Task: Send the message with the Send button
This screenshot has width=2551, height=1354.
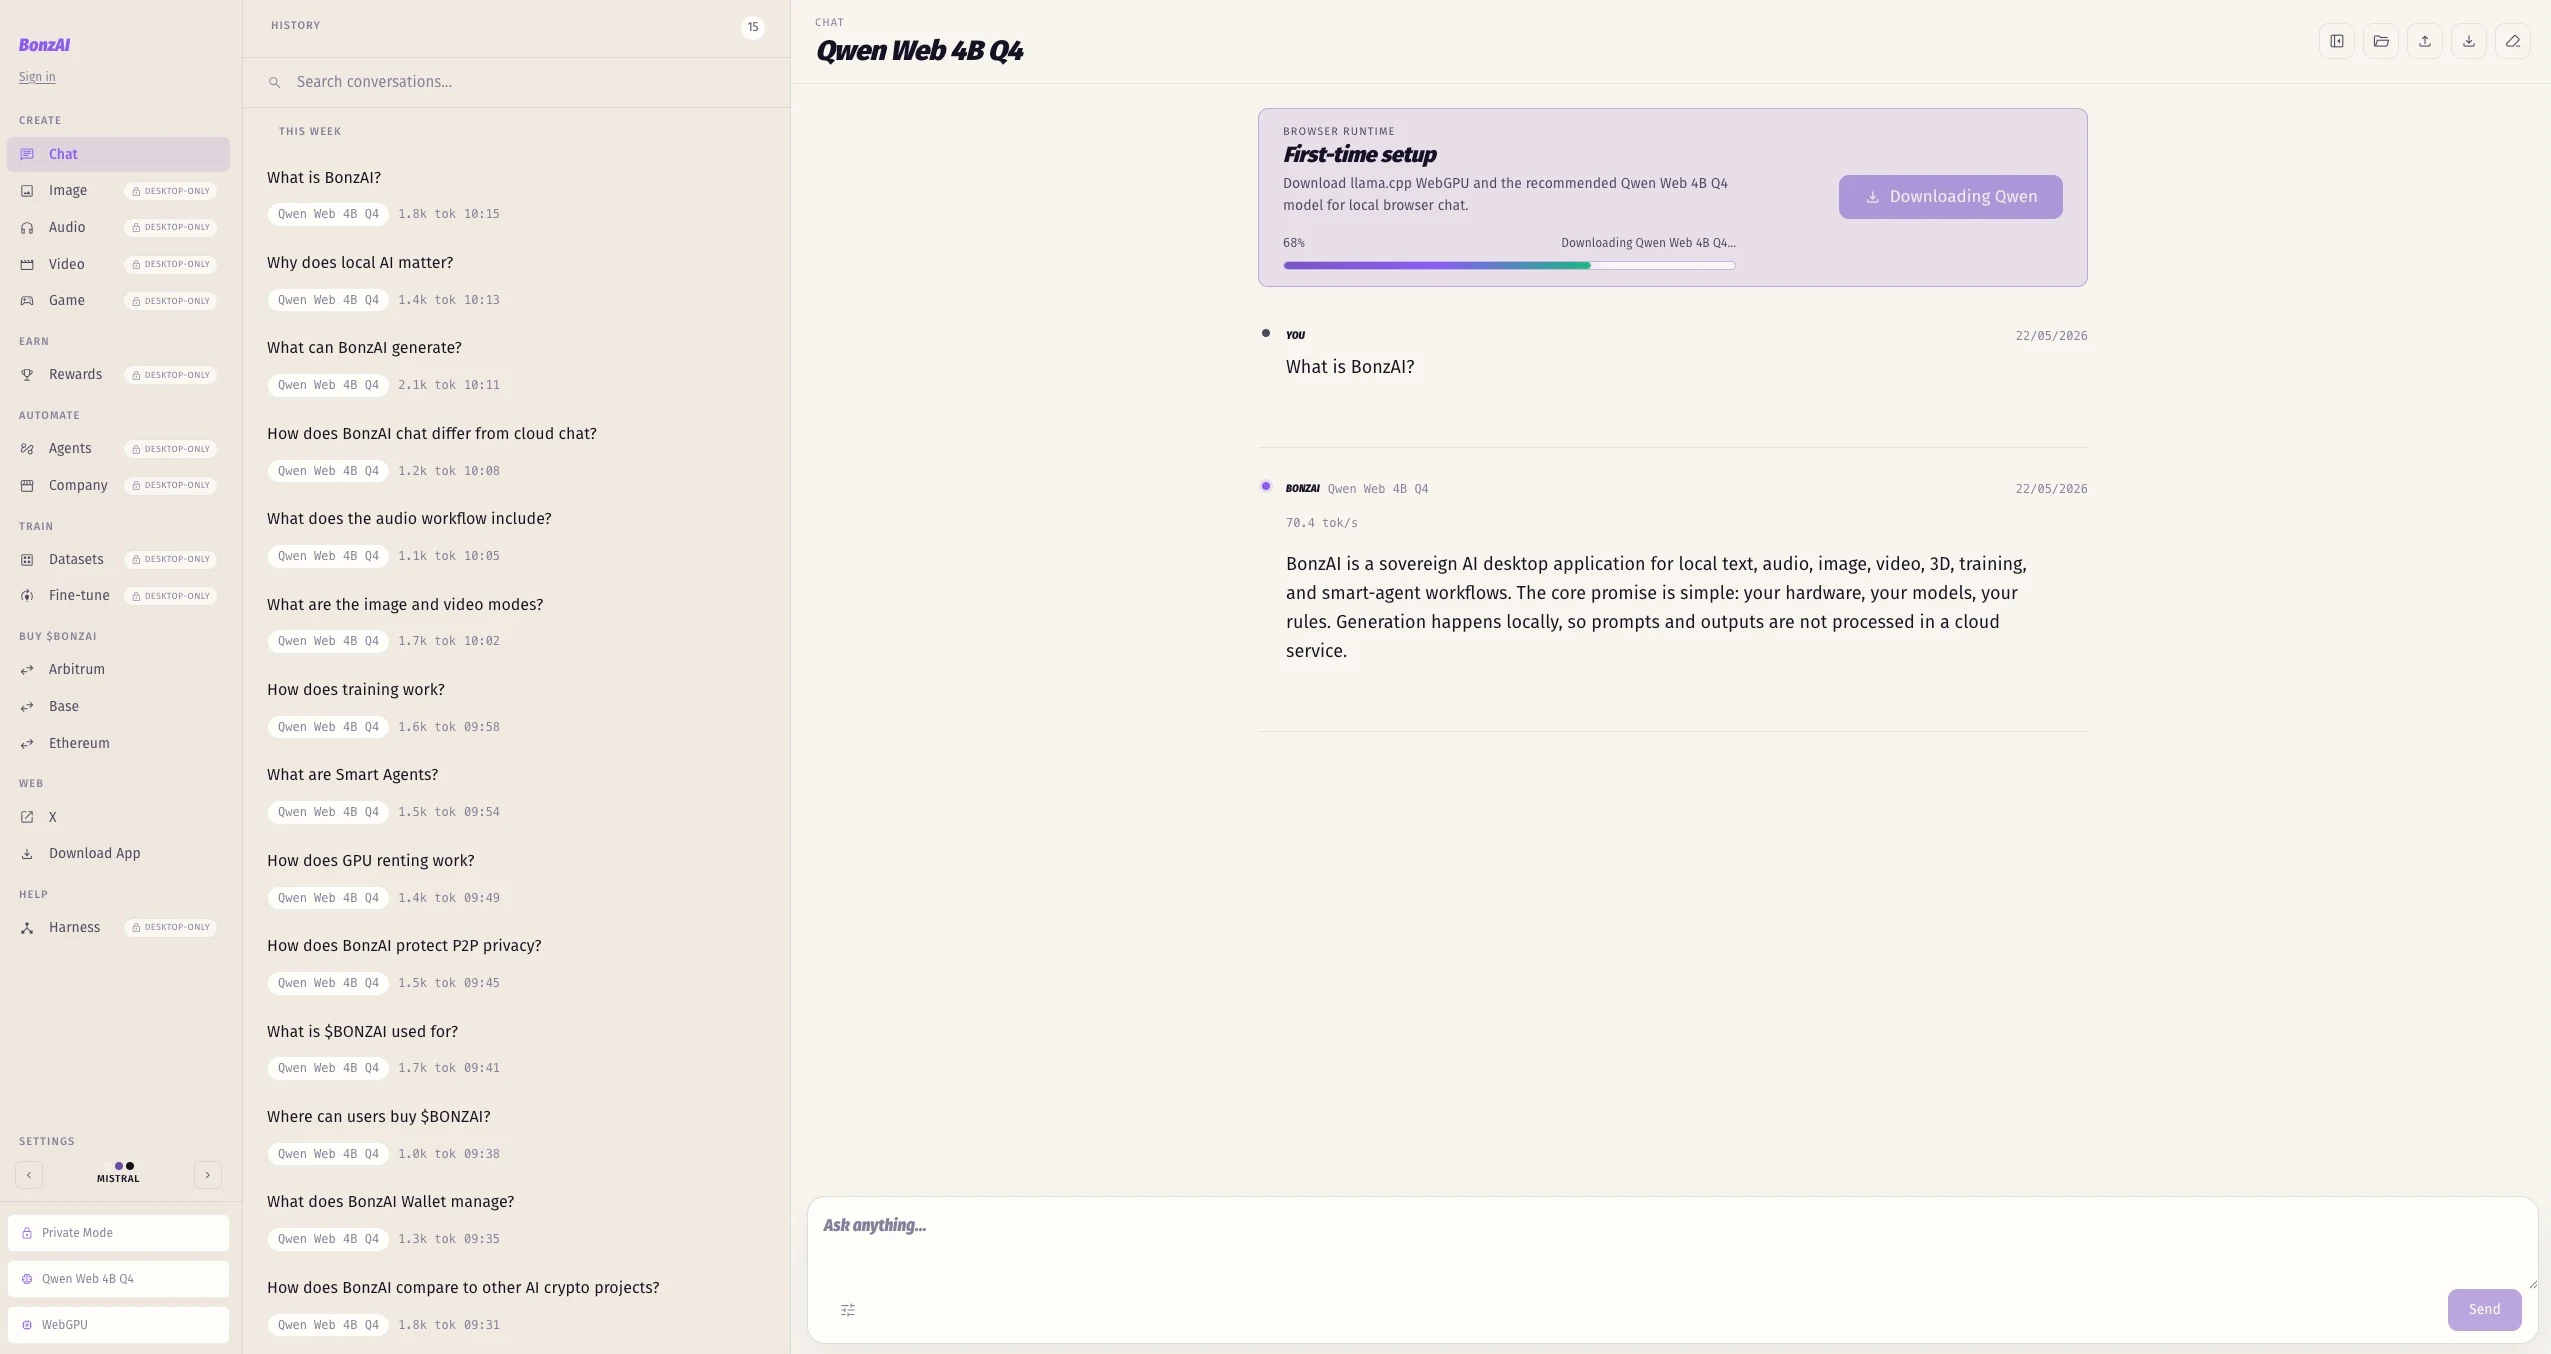Action: 2484,1310
